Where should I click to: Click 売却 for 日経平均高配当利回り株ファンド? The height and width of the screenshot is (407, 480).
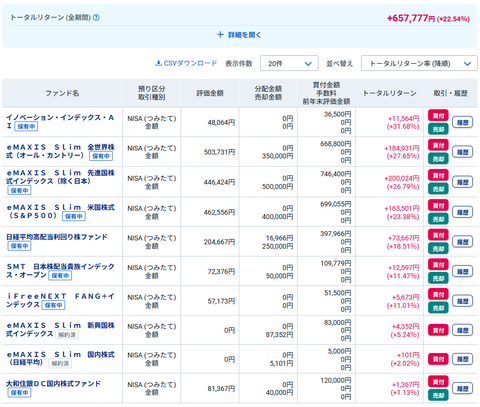438,249
